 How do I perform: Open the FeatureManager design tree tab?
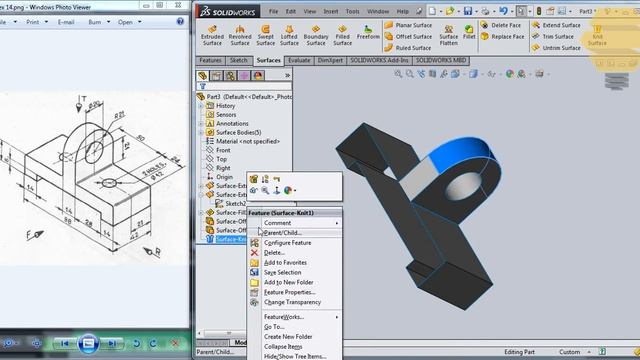[x=203, y=76]
